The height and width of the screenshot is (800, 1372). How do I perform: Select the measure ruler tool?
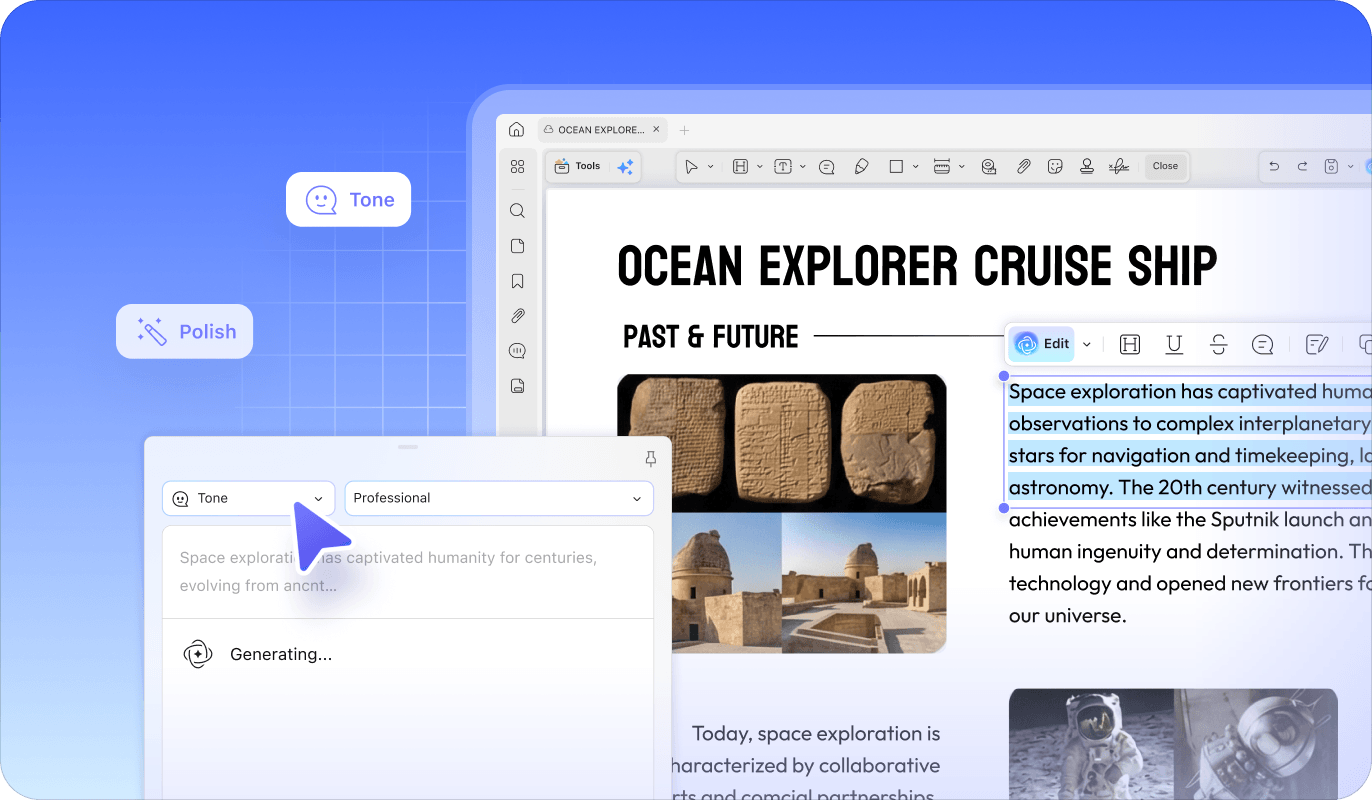coord(941,167)
